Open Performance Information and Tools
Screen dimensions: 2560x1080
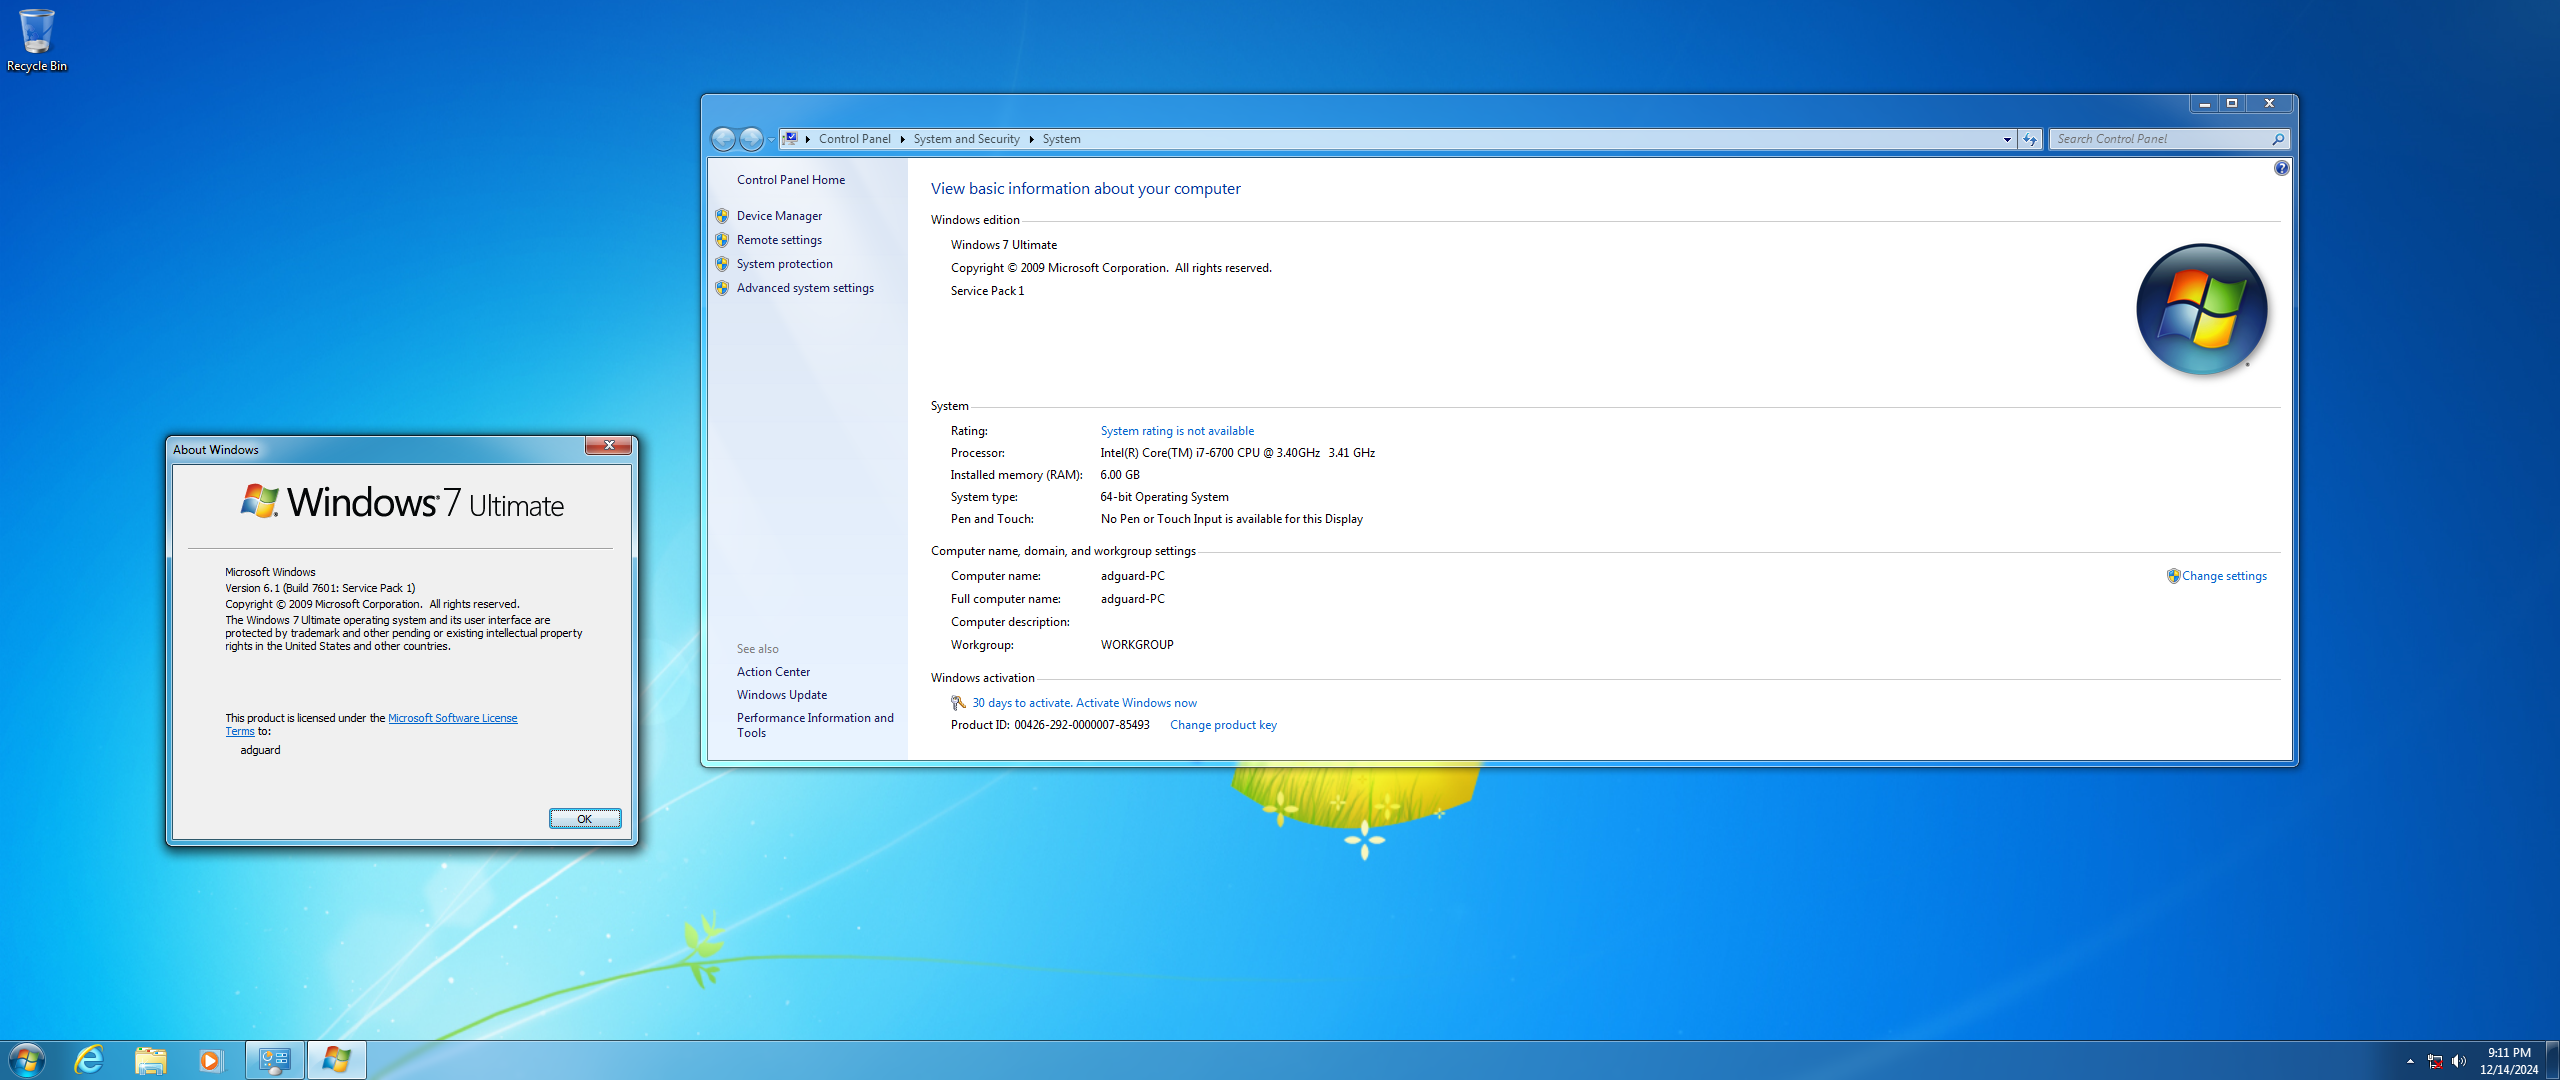click(815, 725)
